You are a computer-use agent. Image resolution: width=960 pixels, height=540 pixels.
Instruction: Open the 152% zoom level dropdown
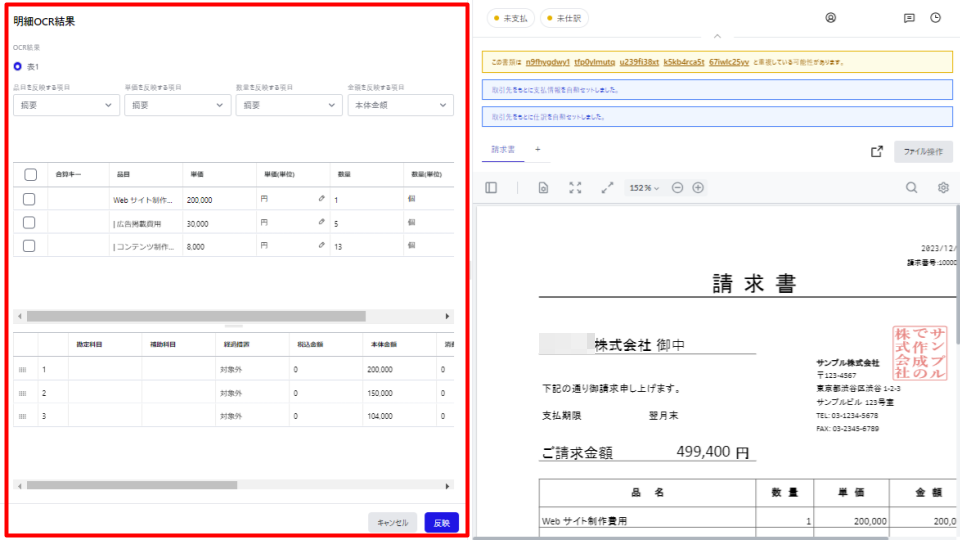point(644,188)
